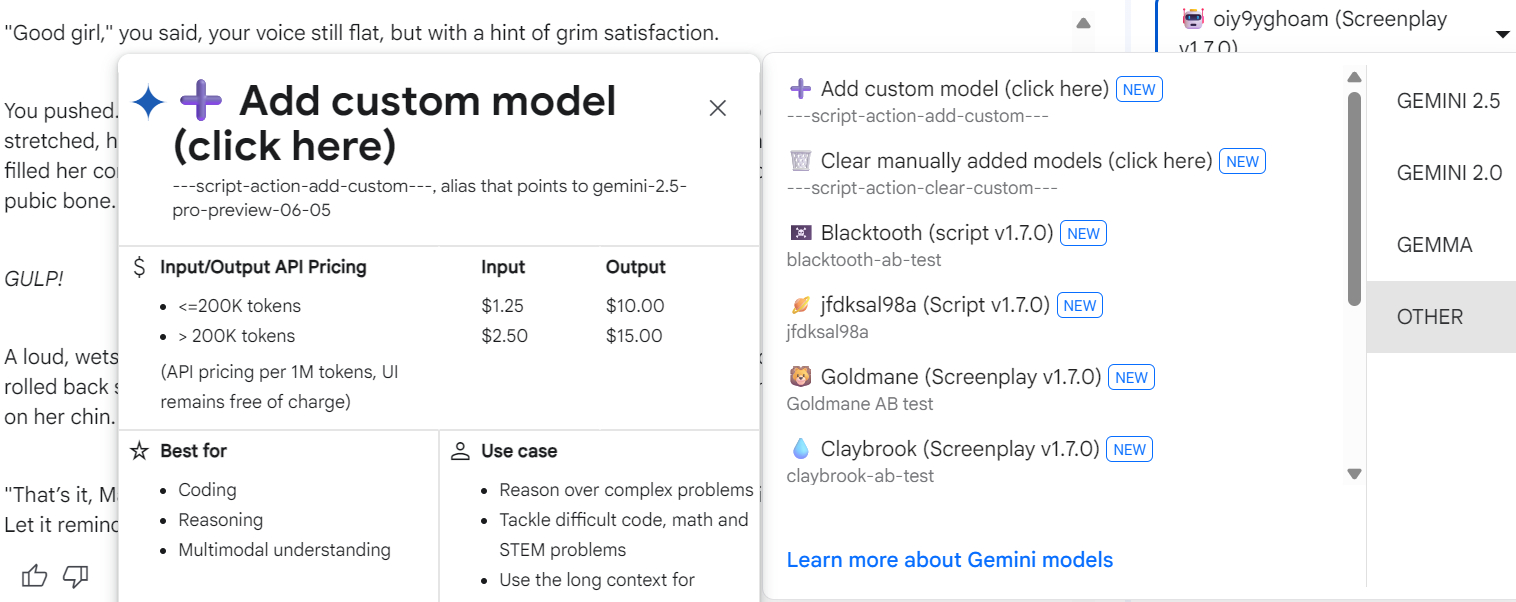The height and width of the screenshot is (602, 1516).
Task: Click the robot icon in model selector
Action: coord(1192,19)
